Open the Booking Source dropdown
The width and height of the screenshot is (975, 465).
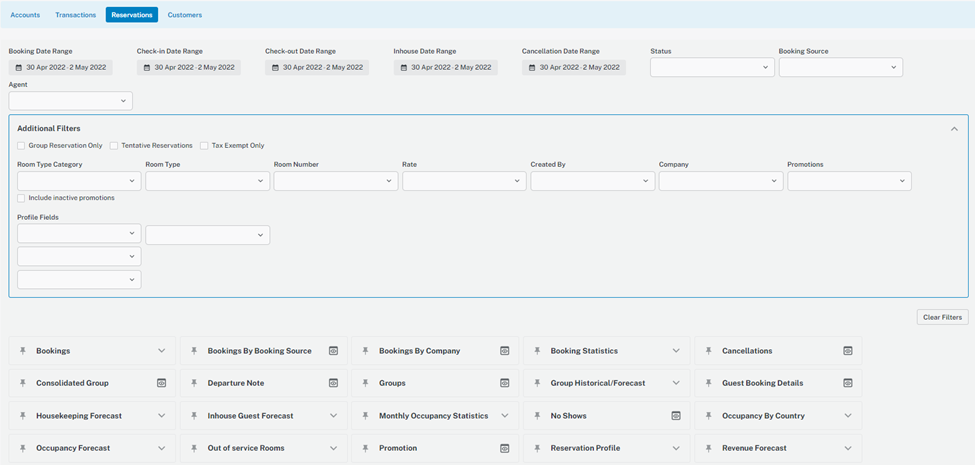coord(841,67)
